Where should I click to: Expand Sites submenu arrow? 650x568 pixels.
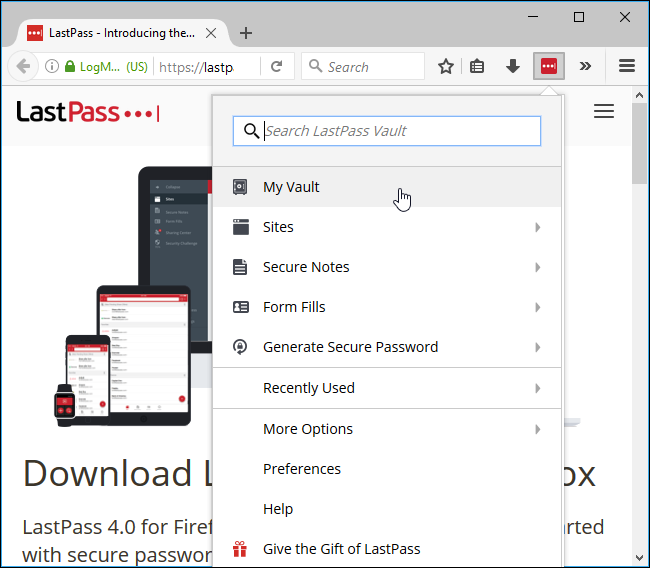(538, 227)
